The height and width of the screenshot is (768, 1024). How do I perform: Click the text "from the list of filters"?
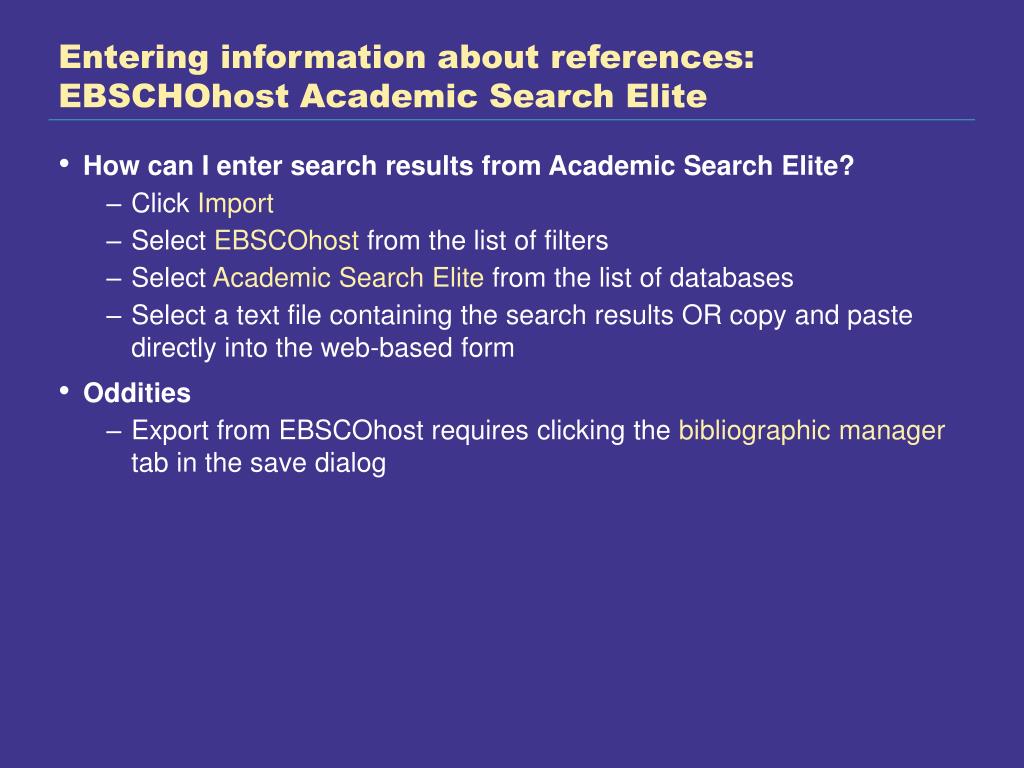487,240
